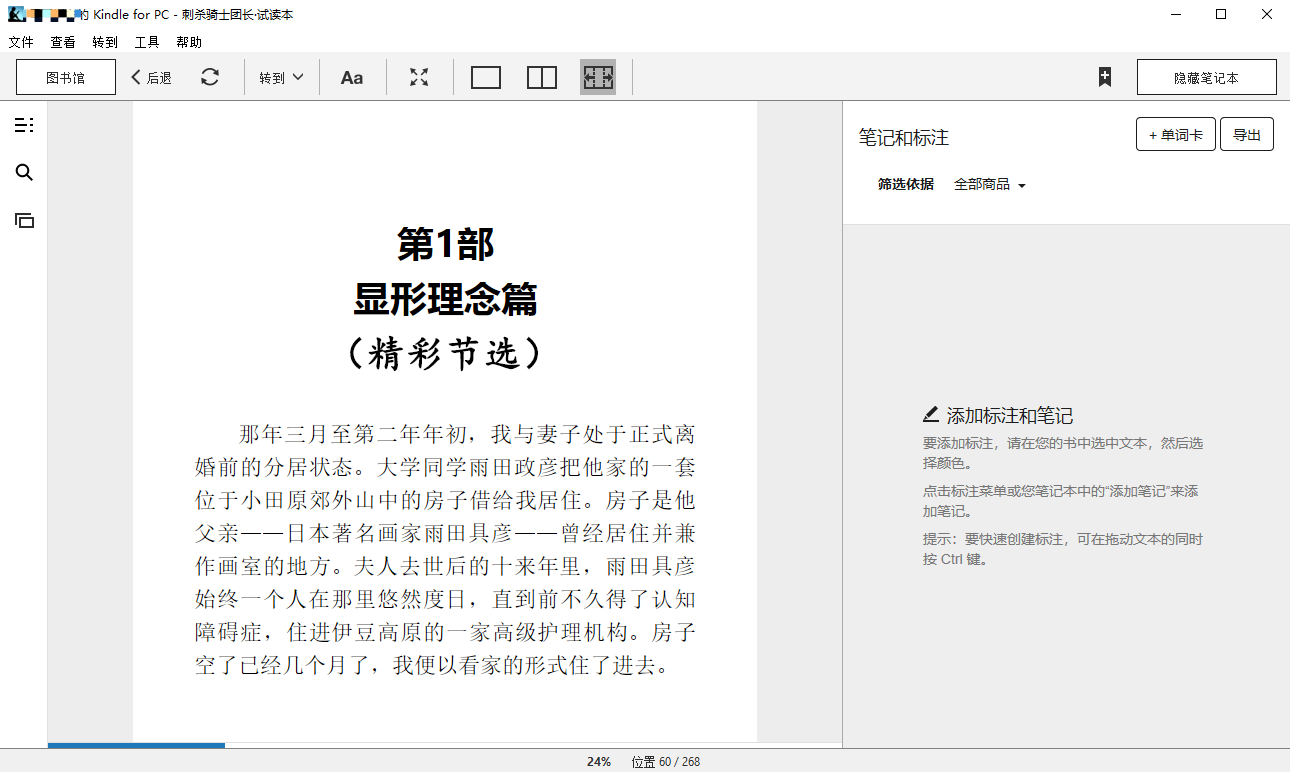Toggle the auto-fit column width layout
Viewport: 1290px width, 772px height.
point(598,77)
